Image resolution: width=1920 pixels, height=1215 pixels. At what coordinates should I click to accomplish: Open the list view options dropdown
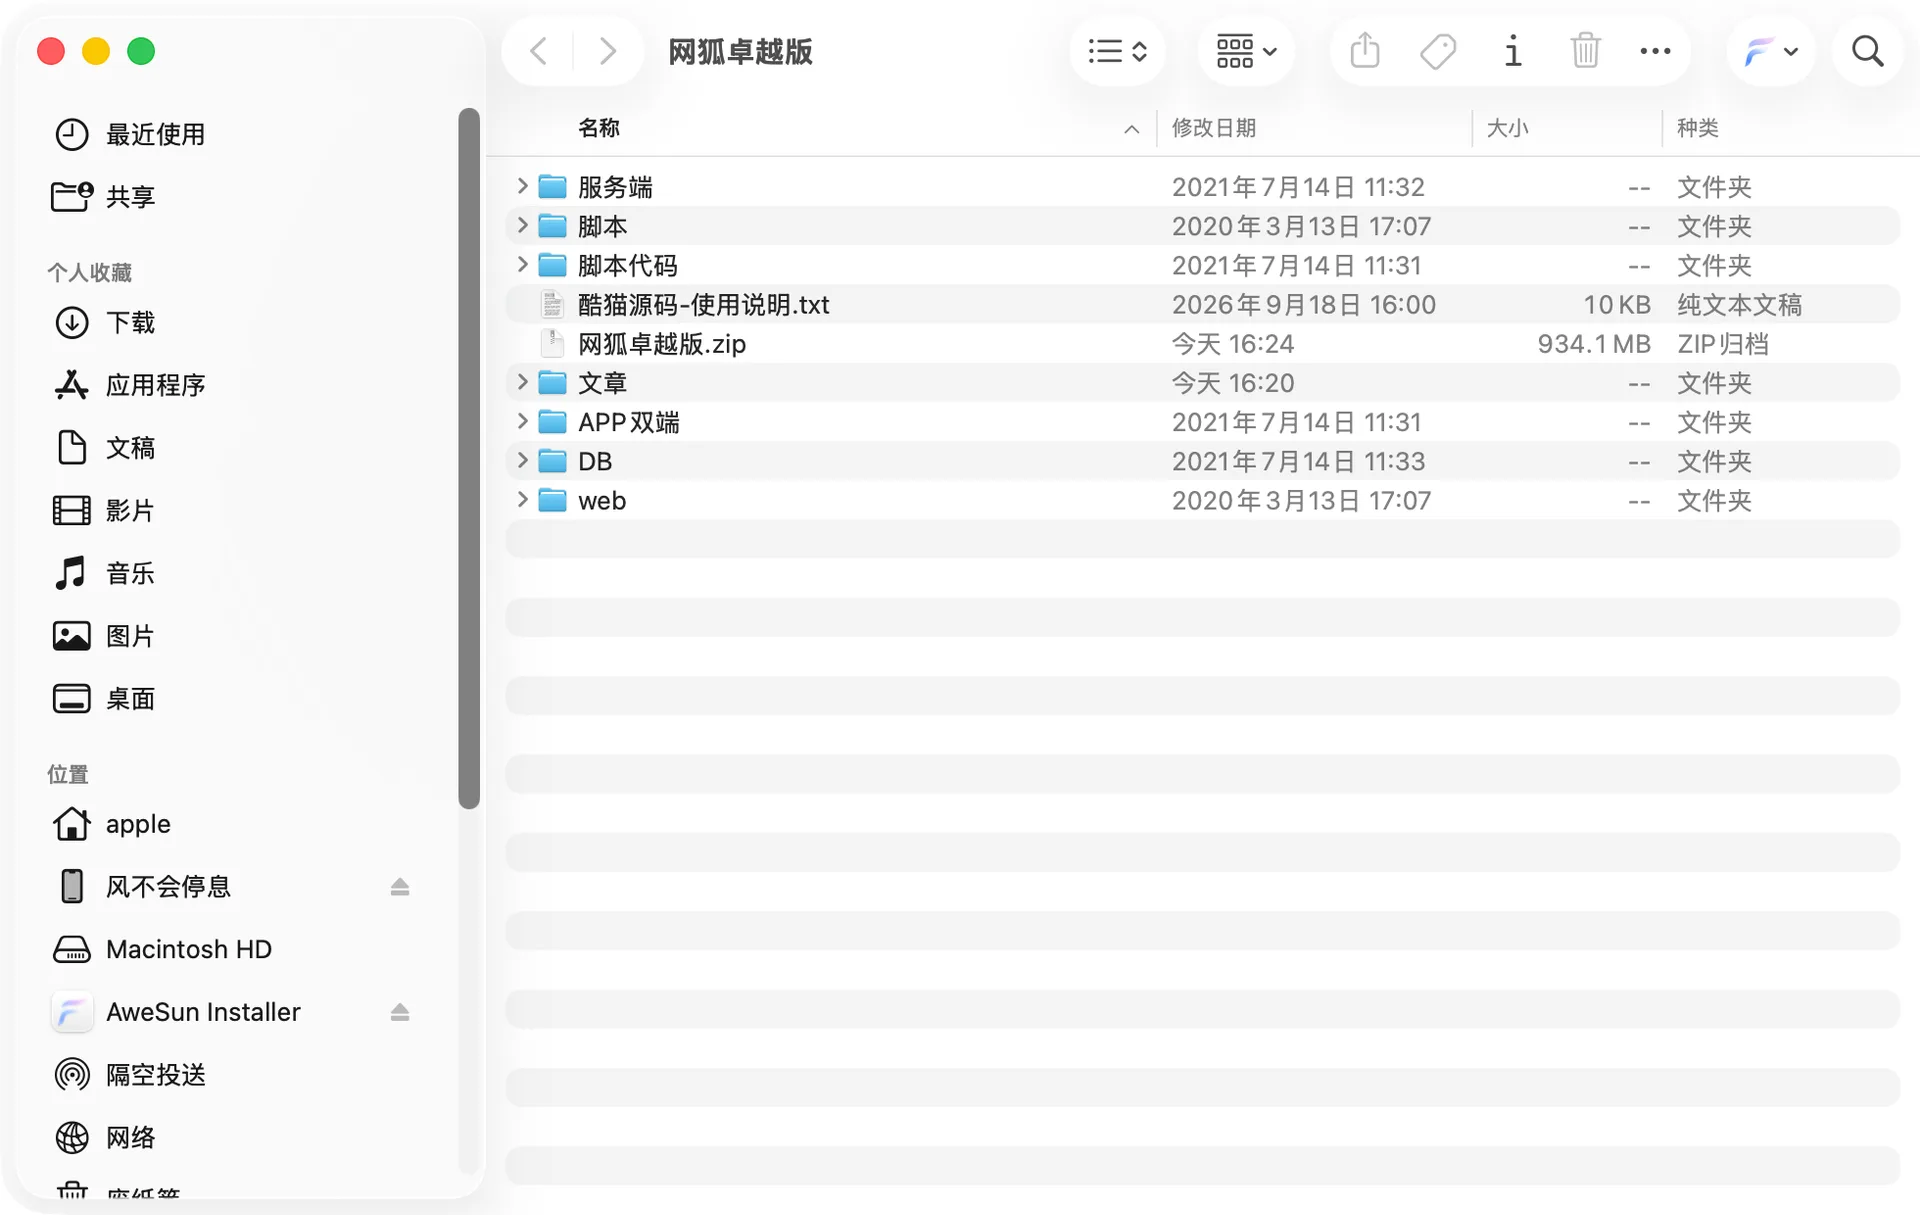tap(1117, 51)
